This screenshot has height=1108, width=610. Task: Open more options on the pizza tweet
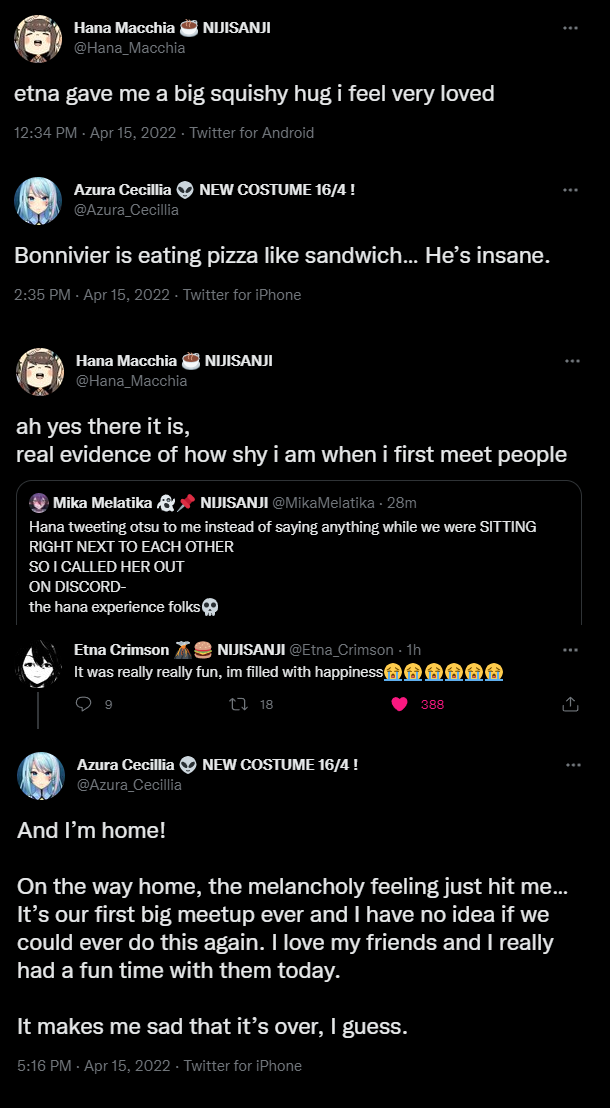pos(571,189)
